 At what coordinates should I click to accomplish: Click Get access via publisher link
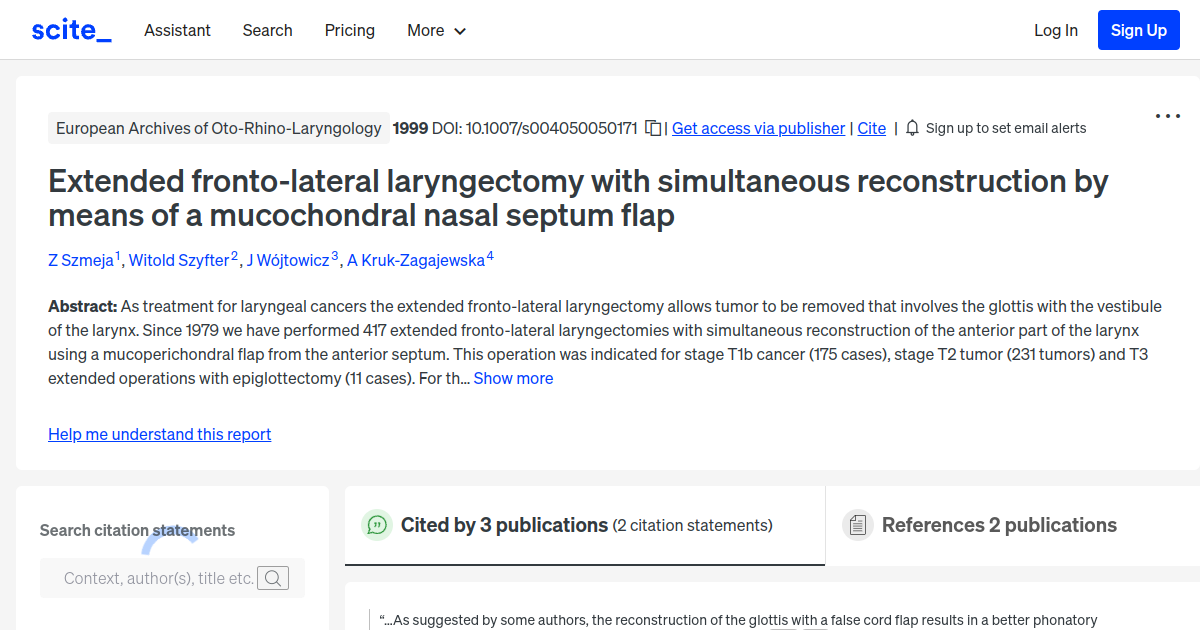coord(758,128)
